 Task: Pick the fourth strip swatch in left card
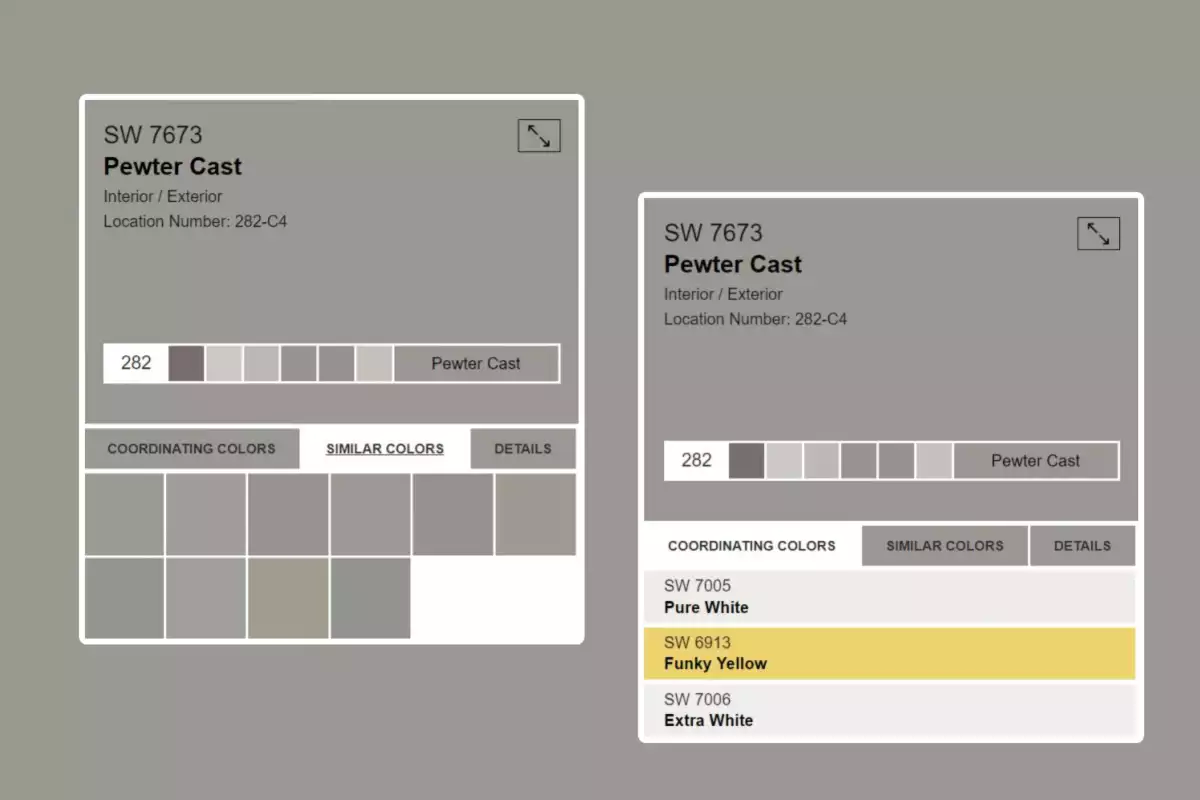pos(299,363)
